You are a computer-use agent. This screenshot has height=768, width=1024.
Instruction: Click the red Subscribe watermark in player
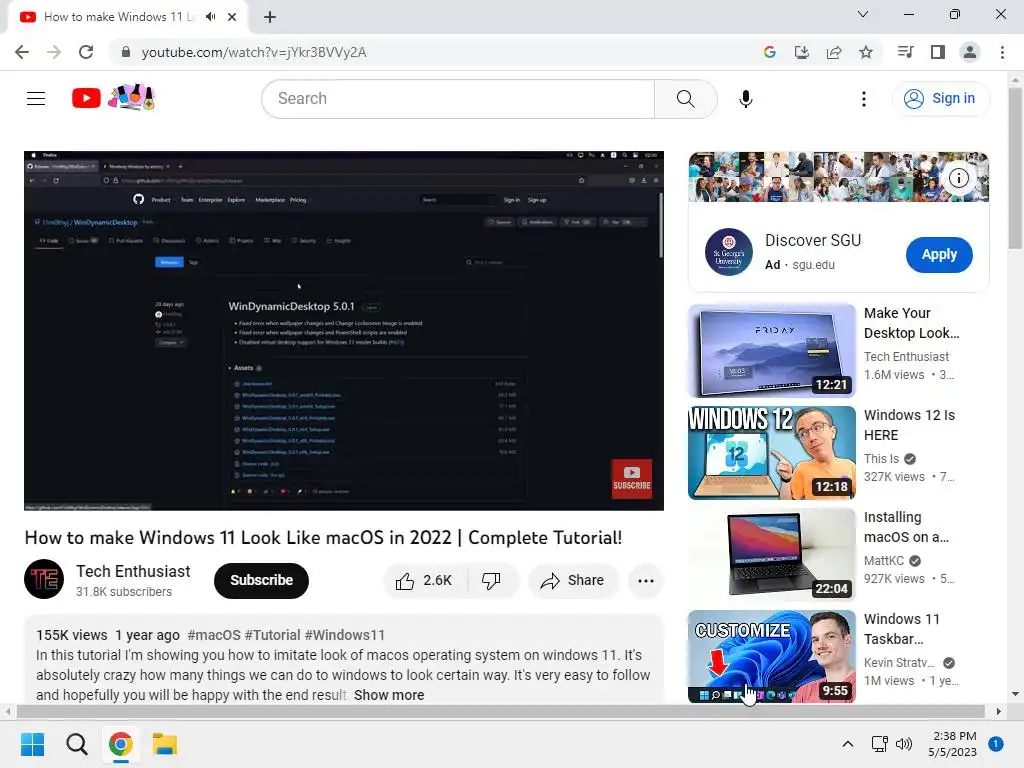pos(632,479)
